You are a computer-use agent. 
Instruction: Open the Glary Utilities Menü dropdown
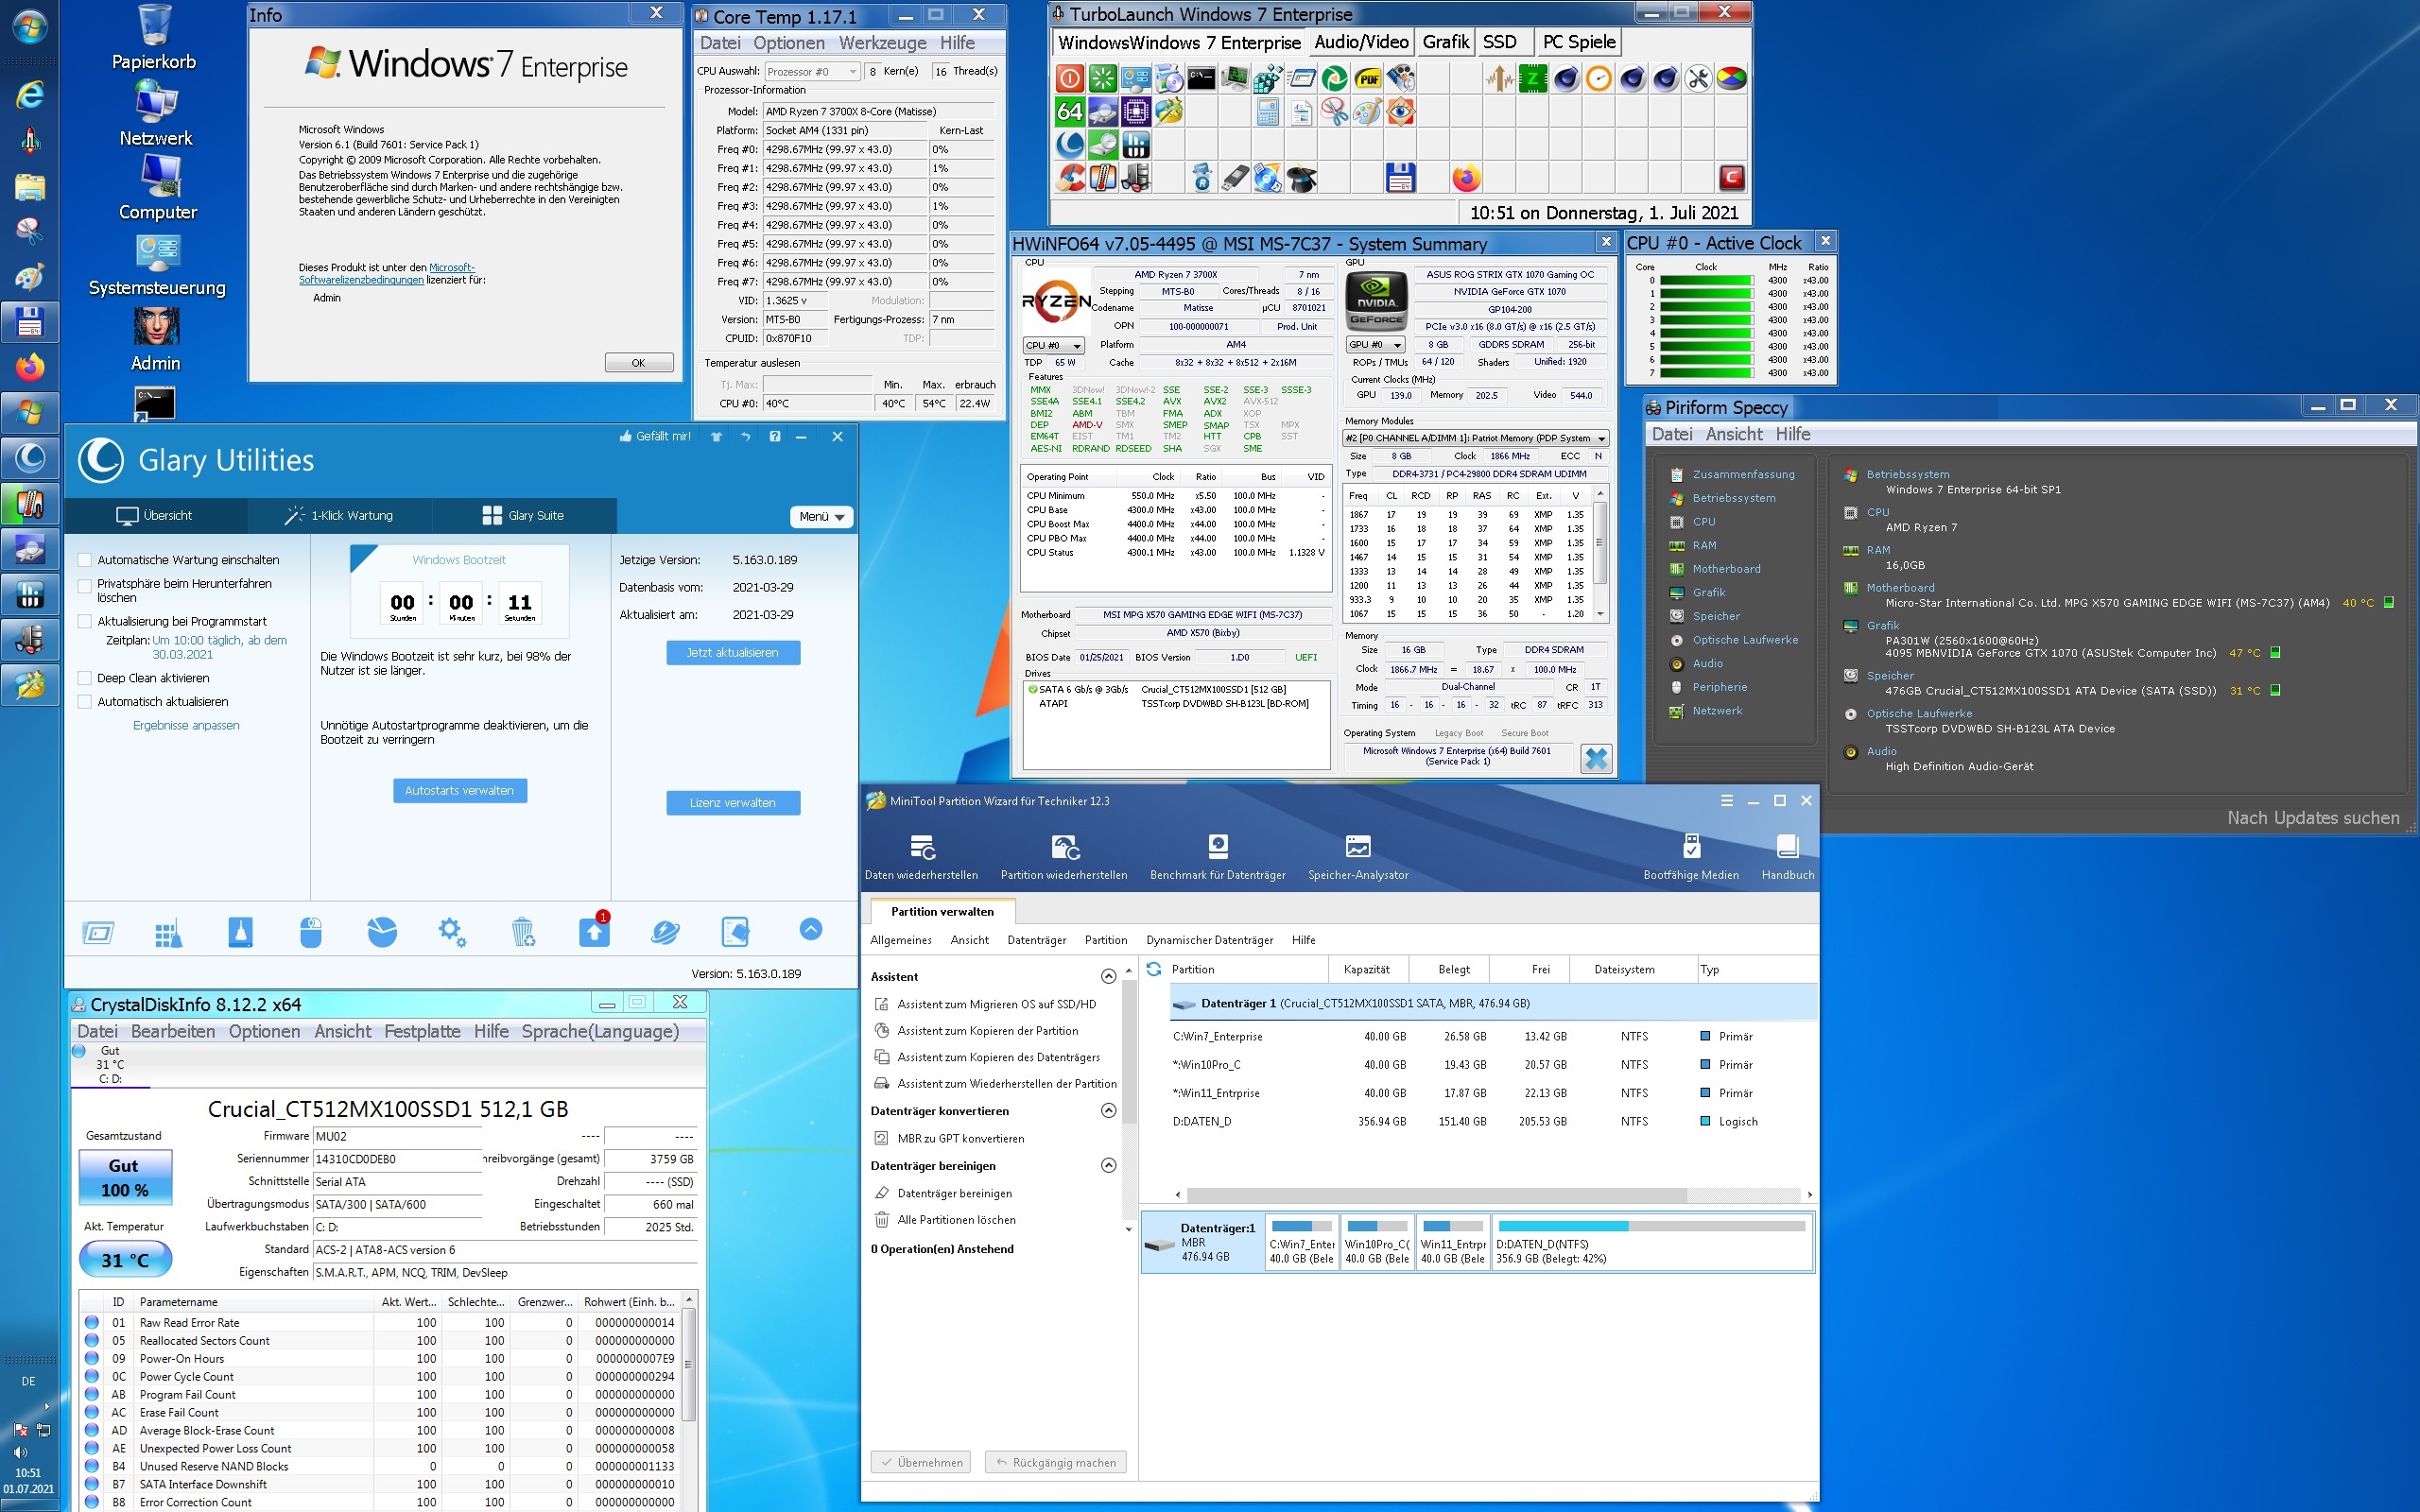[x=821, y=516]
